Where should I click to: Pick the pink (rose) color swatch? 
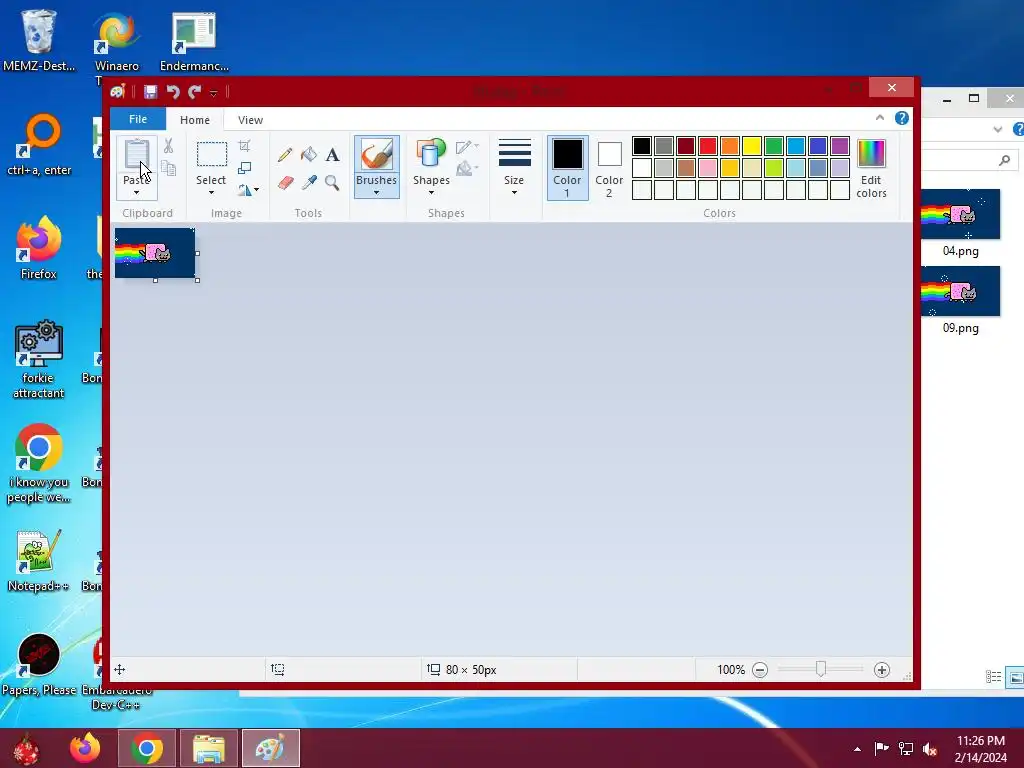708,168
